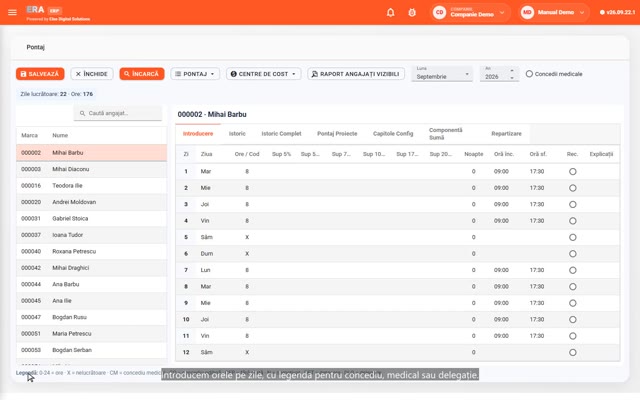Click the CD company avatar
Image resolution: width=640 pixels, height=400 pixels.
[x=439, y=12]
